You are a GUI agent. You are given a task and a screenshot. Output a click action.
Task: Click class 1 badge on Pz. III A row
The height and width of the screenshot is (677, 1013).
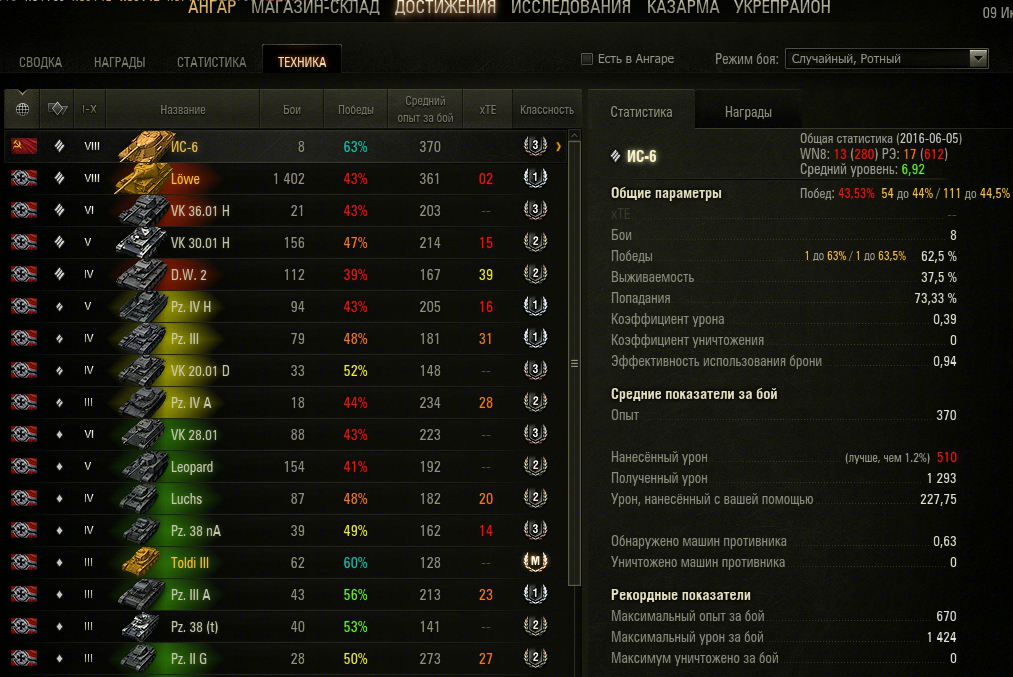click(x=535, y=594)
